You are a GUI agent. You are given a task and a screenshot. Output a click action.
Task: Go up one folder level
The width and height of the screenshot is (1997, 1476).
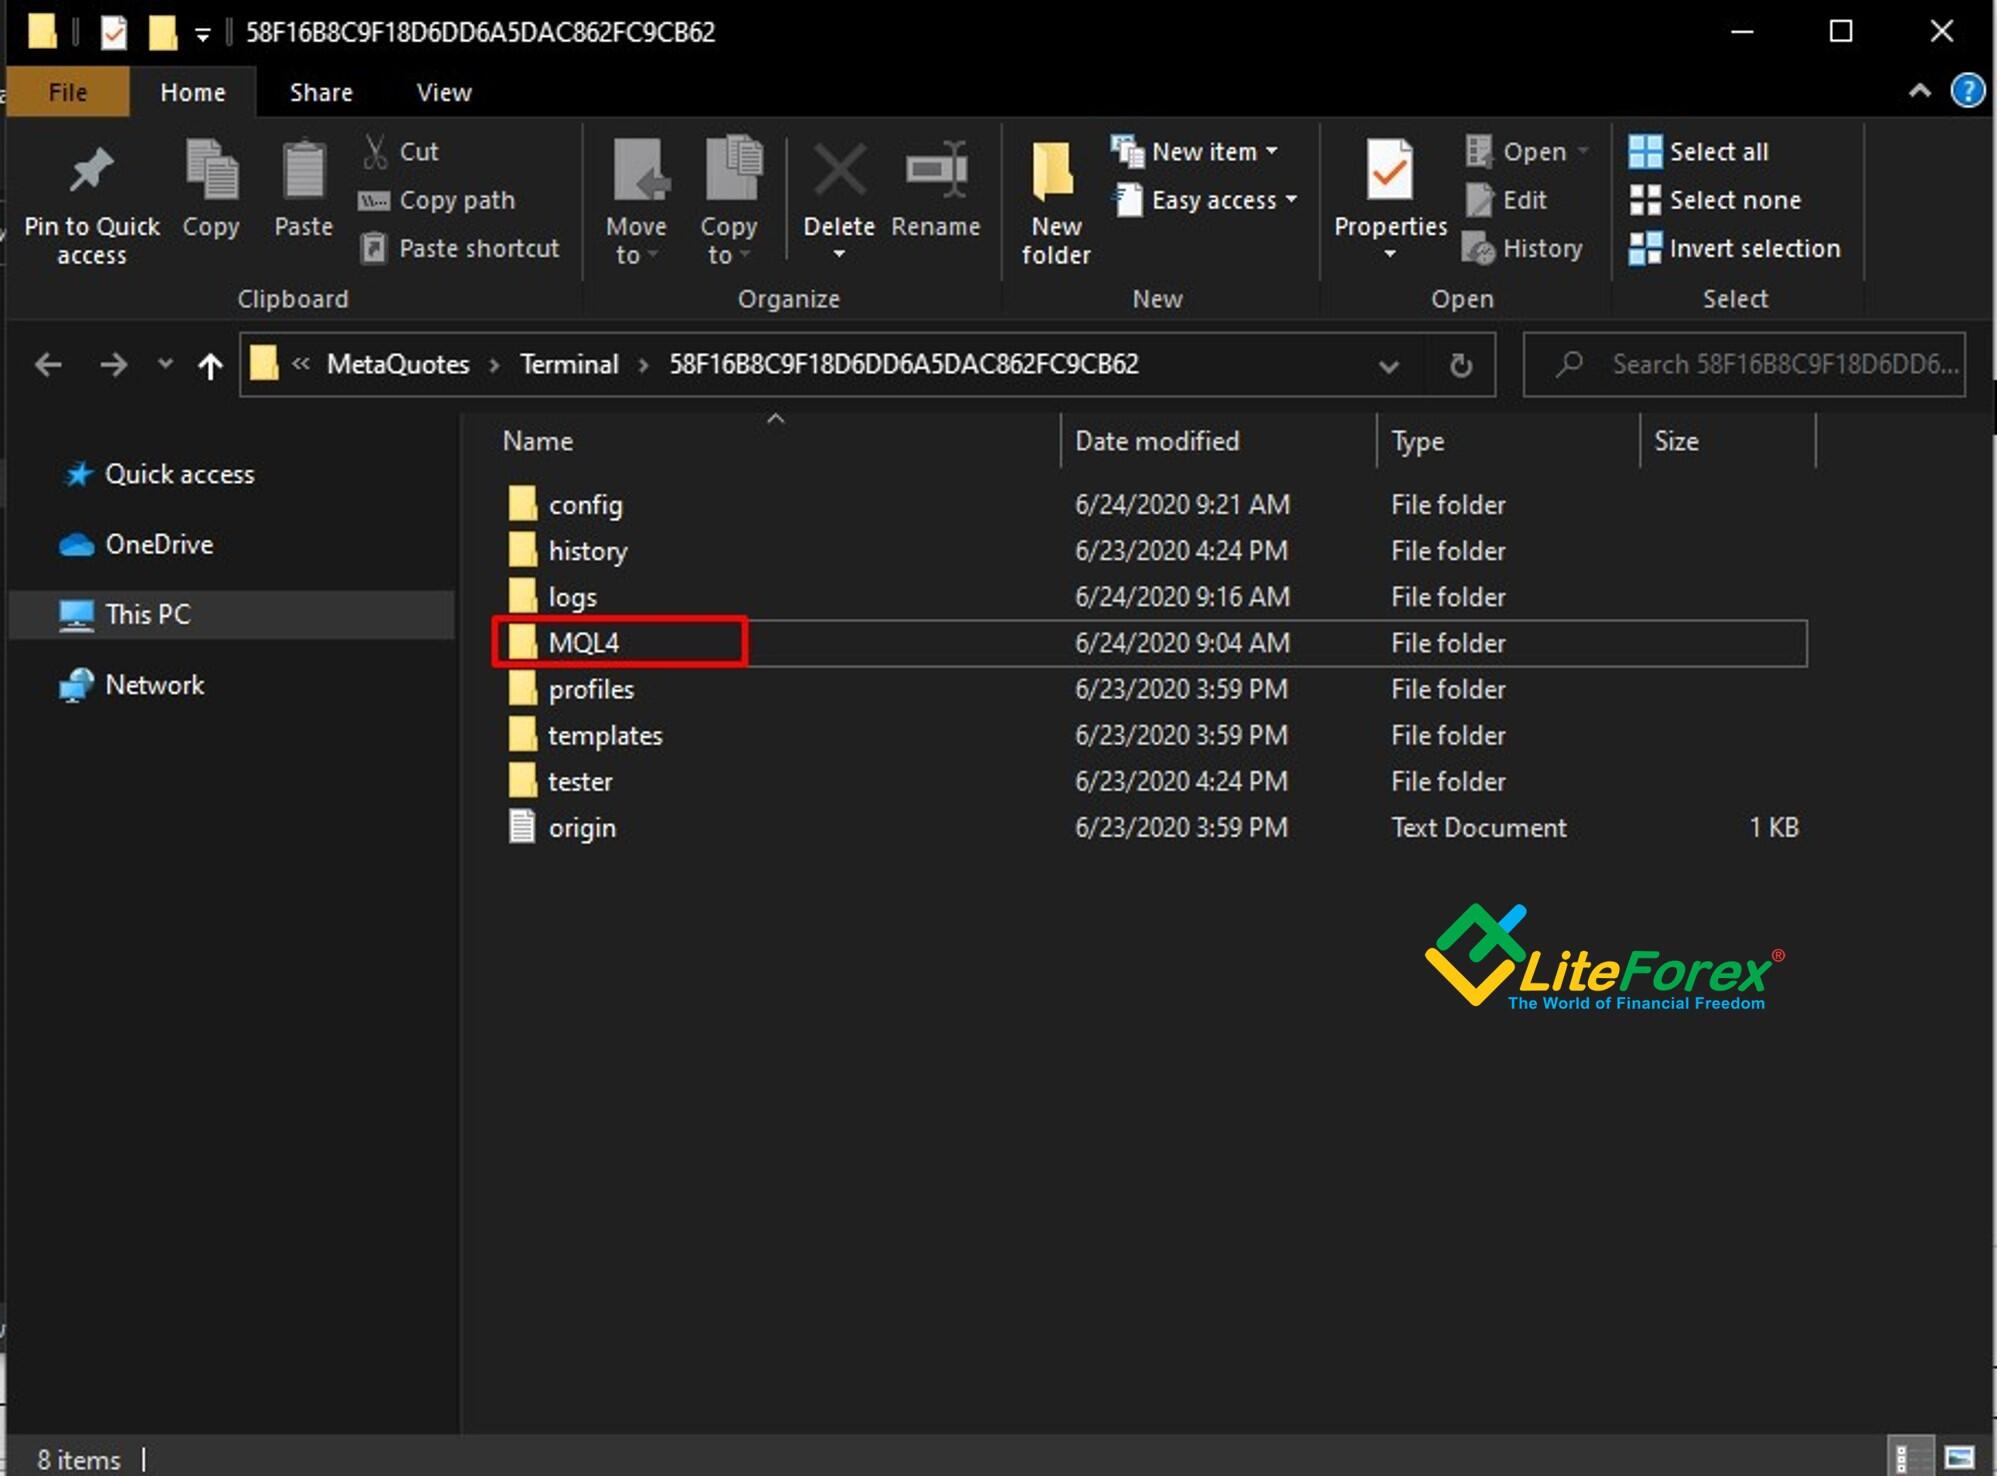coord(210,366)
